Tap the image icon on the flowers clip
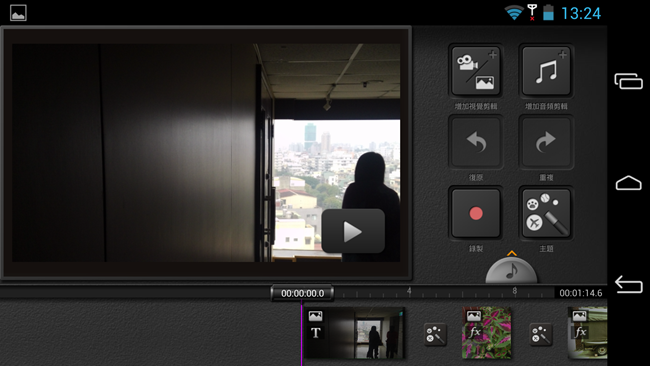 point(474,316)
